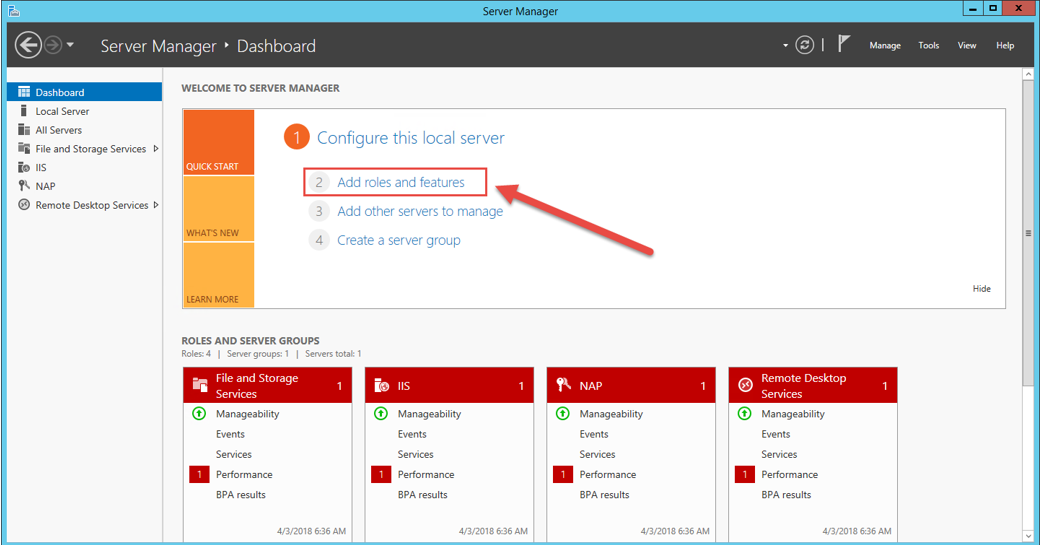Image resolution: width=1041 pixels, height=545 pixels.
Task: Click the IIS icon in sidebar
Action: [x=25, y=168]
